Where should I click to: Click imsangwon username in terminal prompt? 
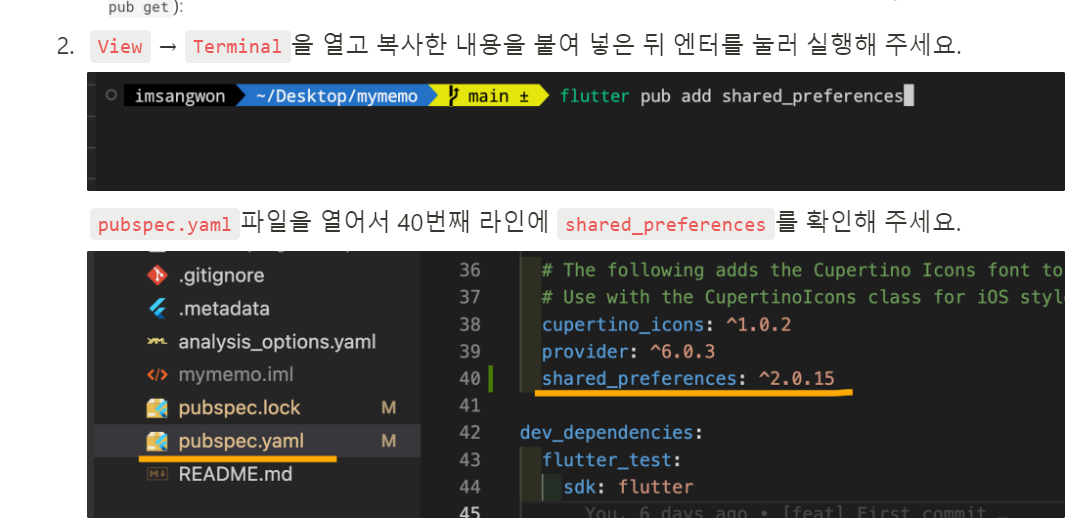[x=180, y=96]
